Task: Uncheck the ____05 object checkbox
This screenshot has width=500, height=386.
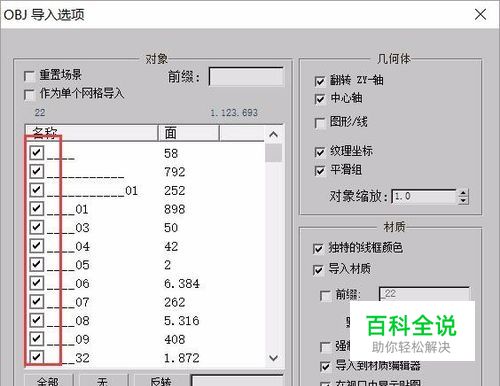Action: [x=37, y=264]
